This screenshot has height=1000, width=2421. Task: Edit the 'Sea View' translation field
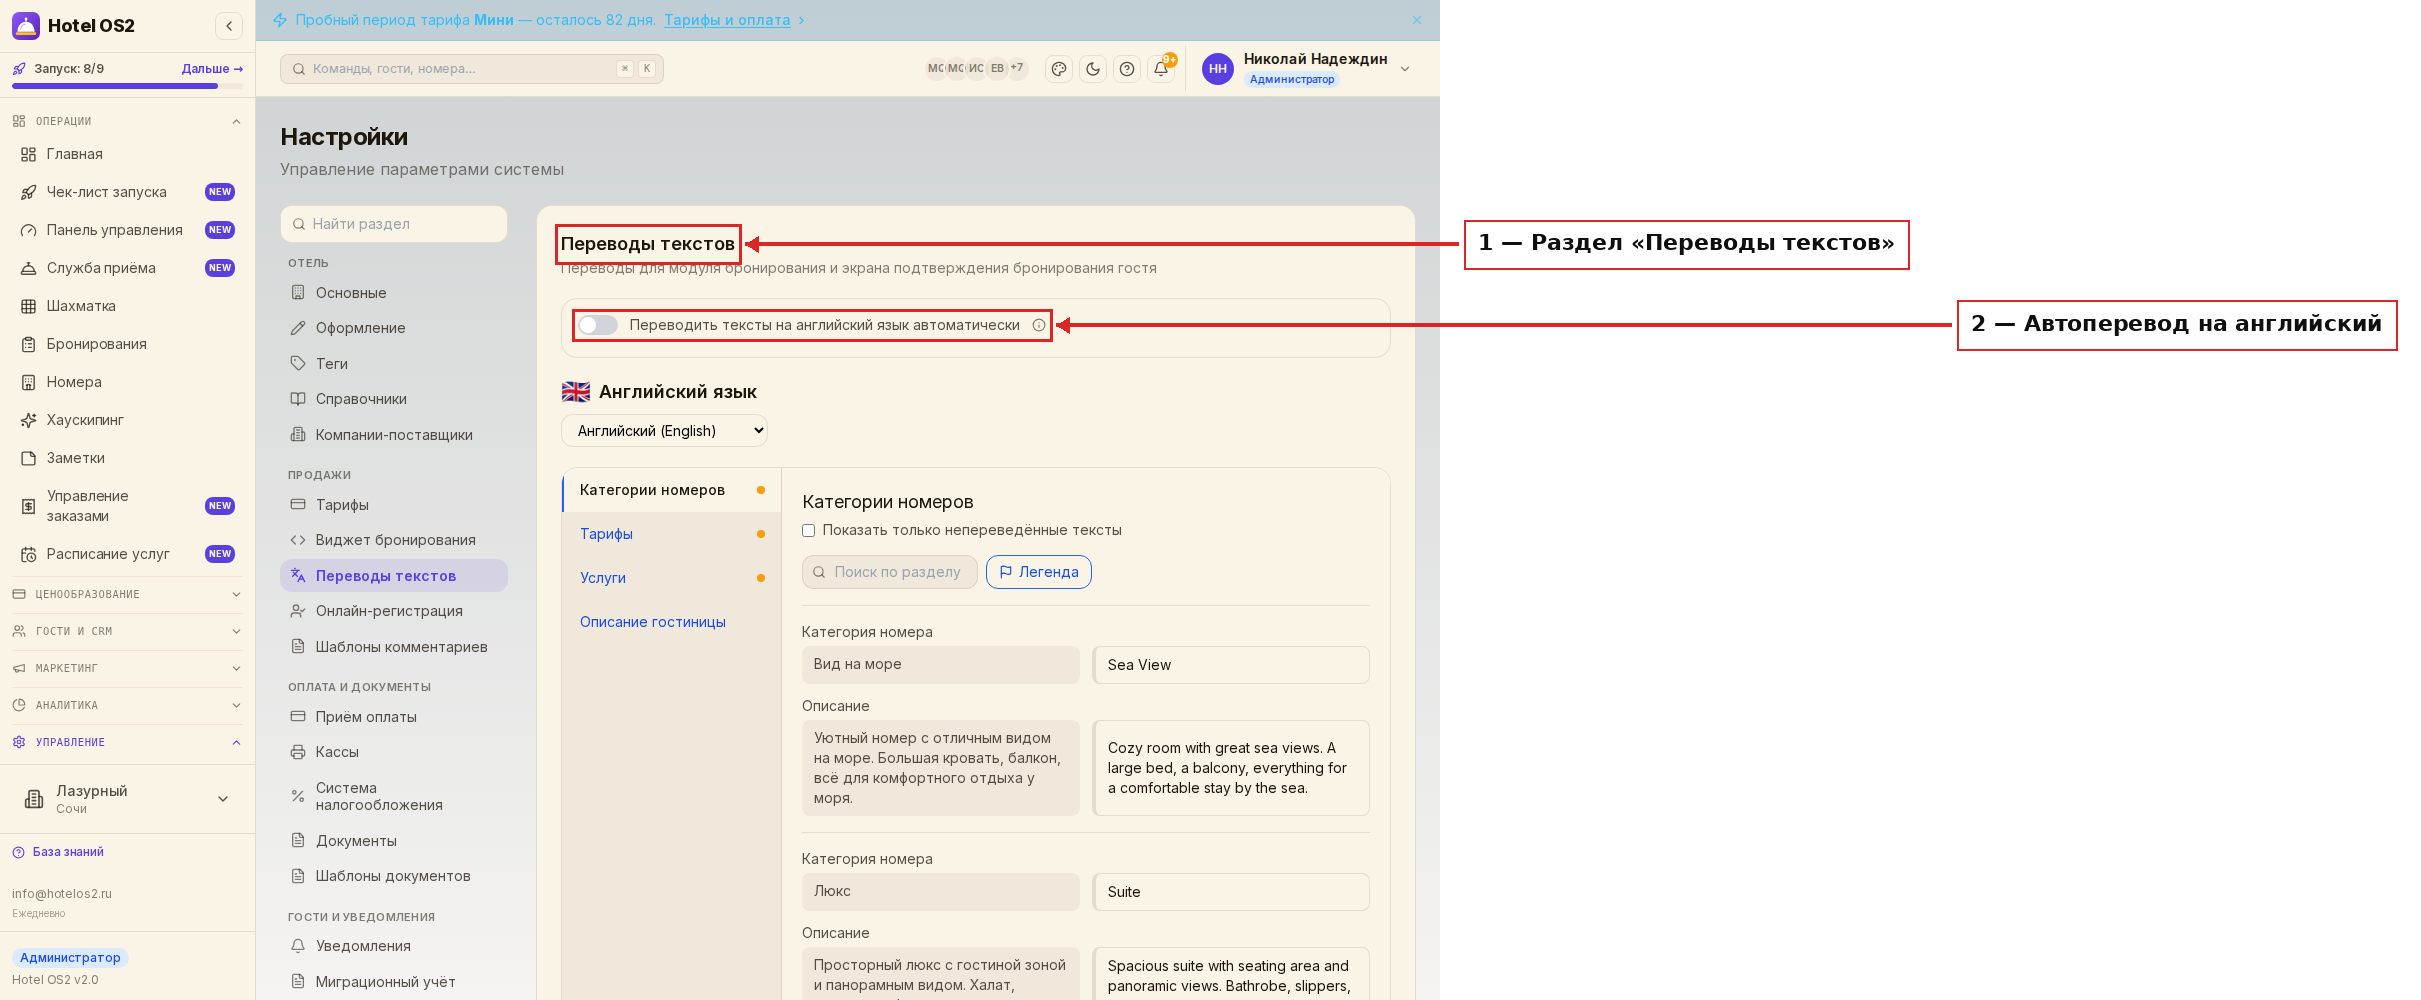tap(1231, 665)
